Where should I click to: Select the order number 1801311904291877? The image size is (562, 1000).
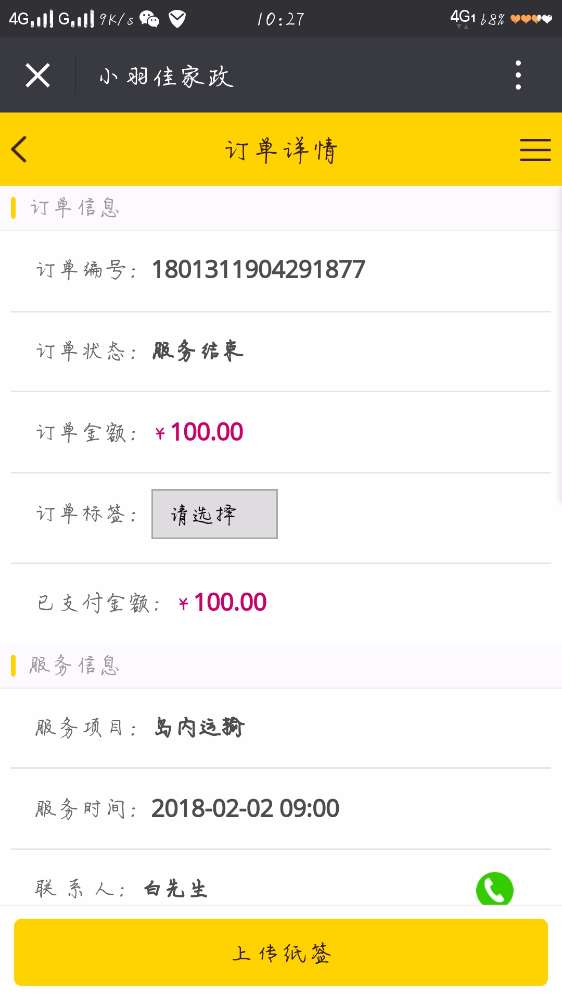click(258, 269)
